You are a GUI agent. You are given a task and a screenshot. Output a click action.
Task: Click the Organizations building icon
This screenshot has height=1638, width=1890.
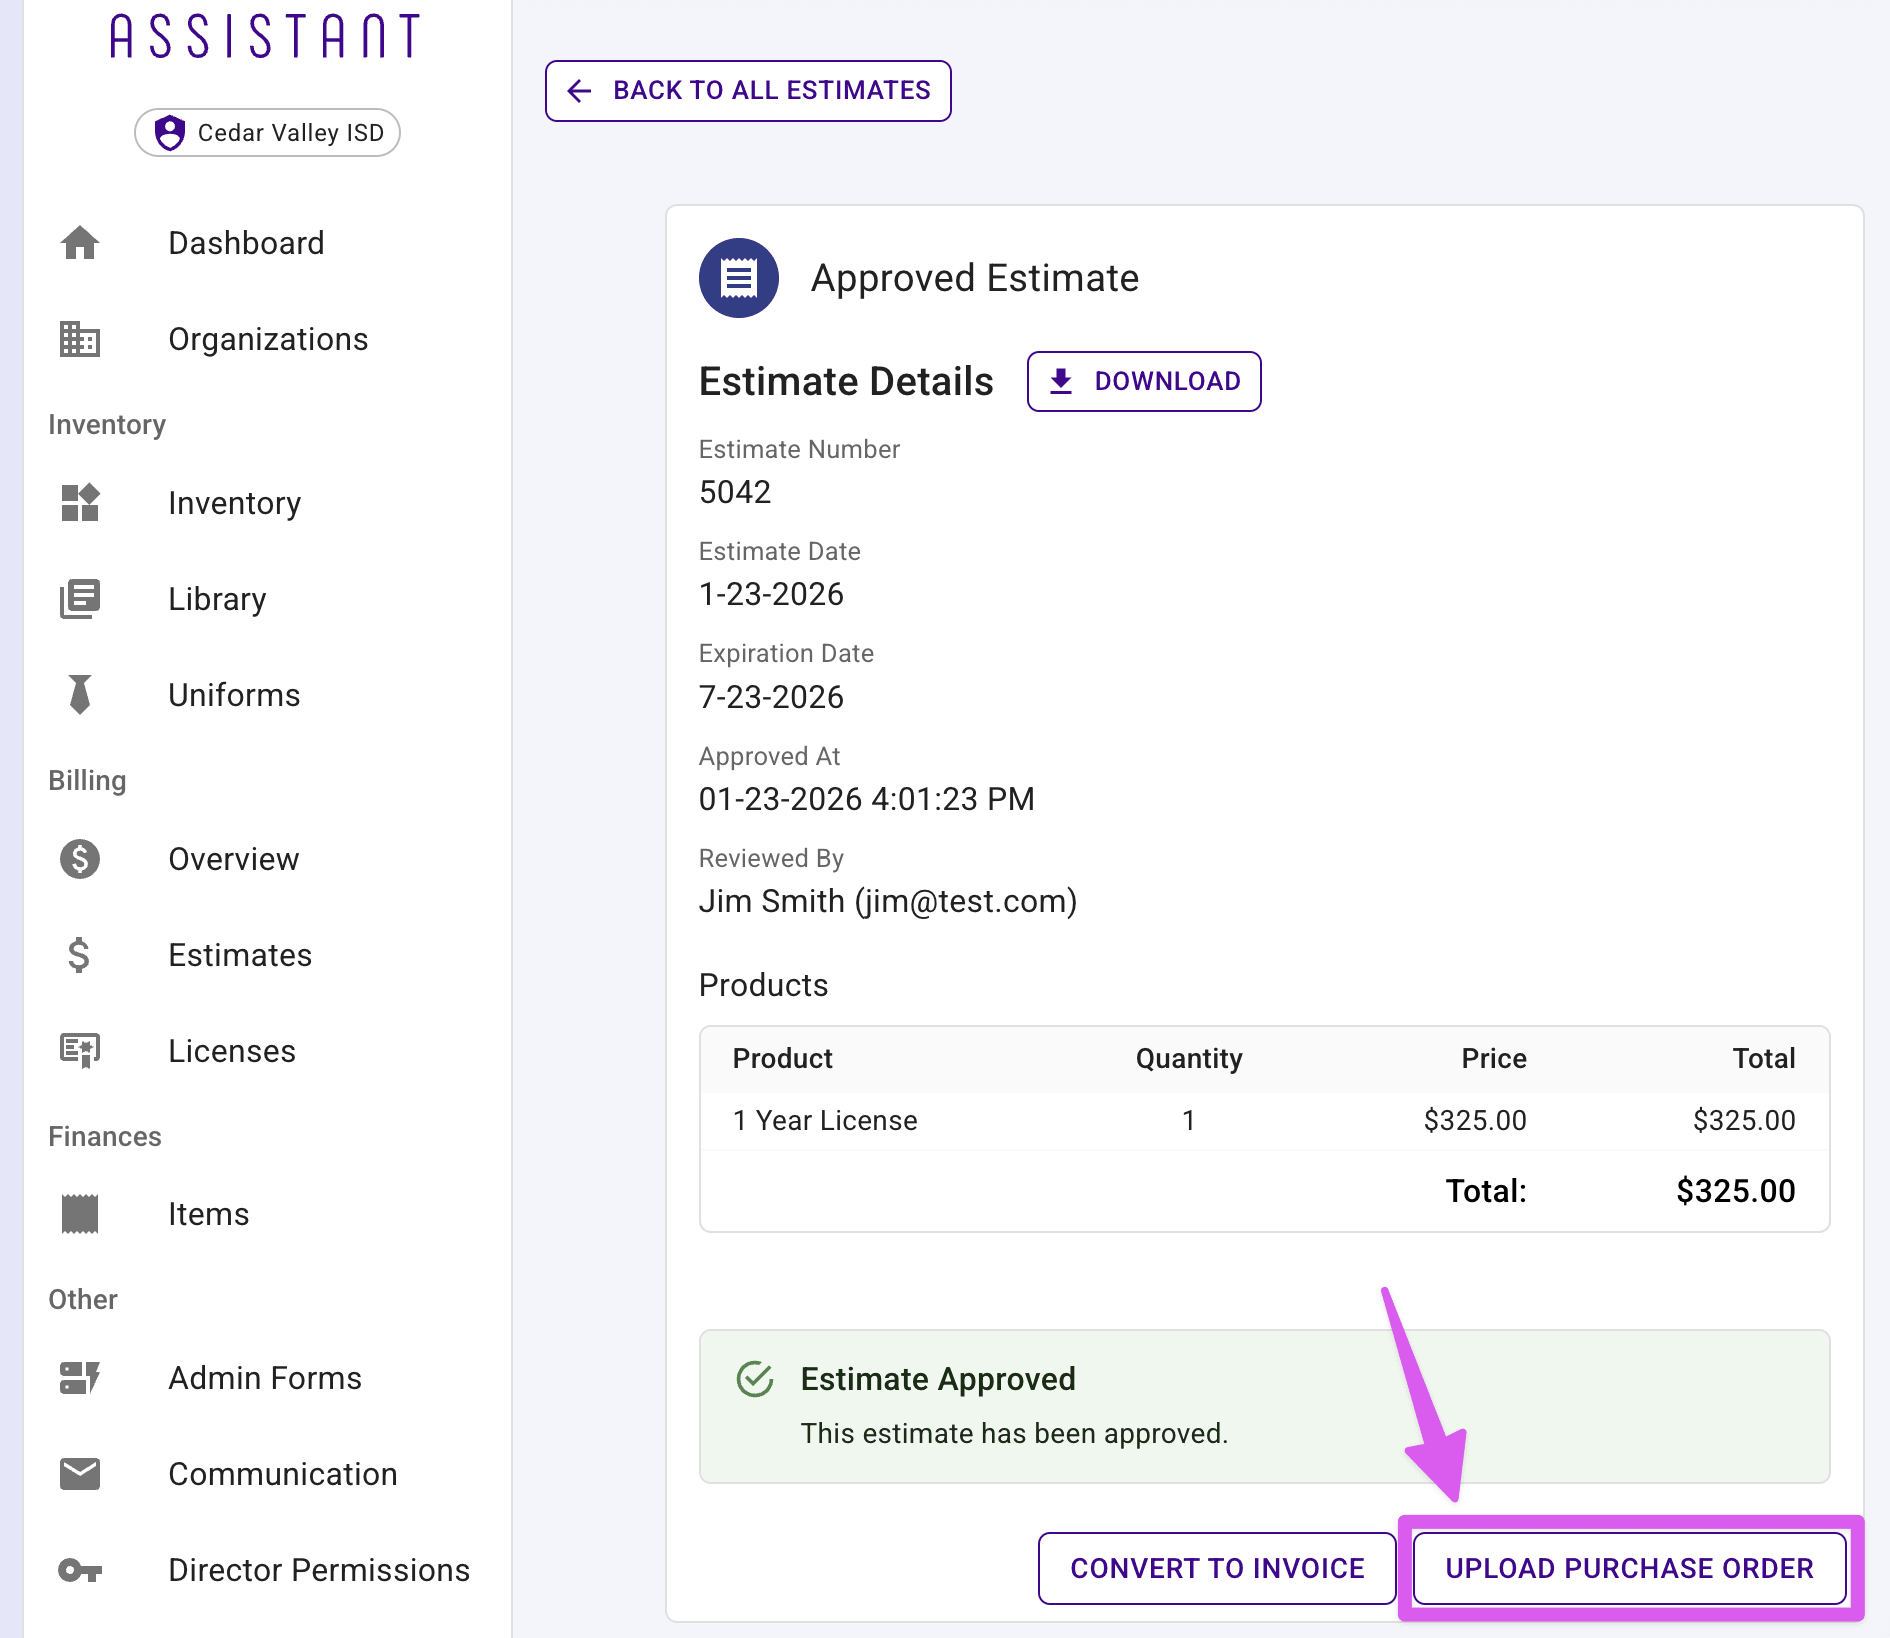pyautogui.click(x=80, y=339)
